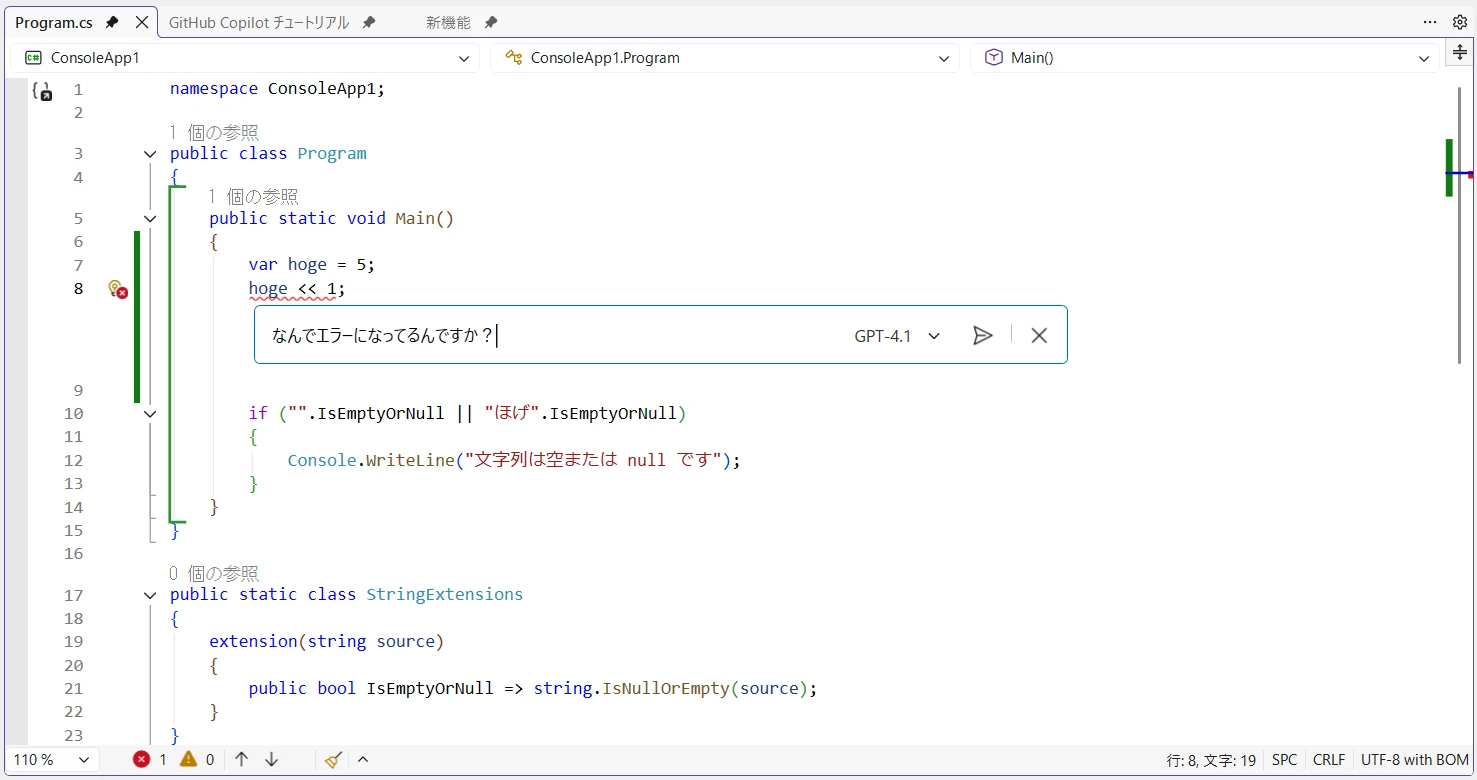This screenshot has width=1477, height=780.
Task: Collapse the StringExtensions class region
Action: pos(150,595)
